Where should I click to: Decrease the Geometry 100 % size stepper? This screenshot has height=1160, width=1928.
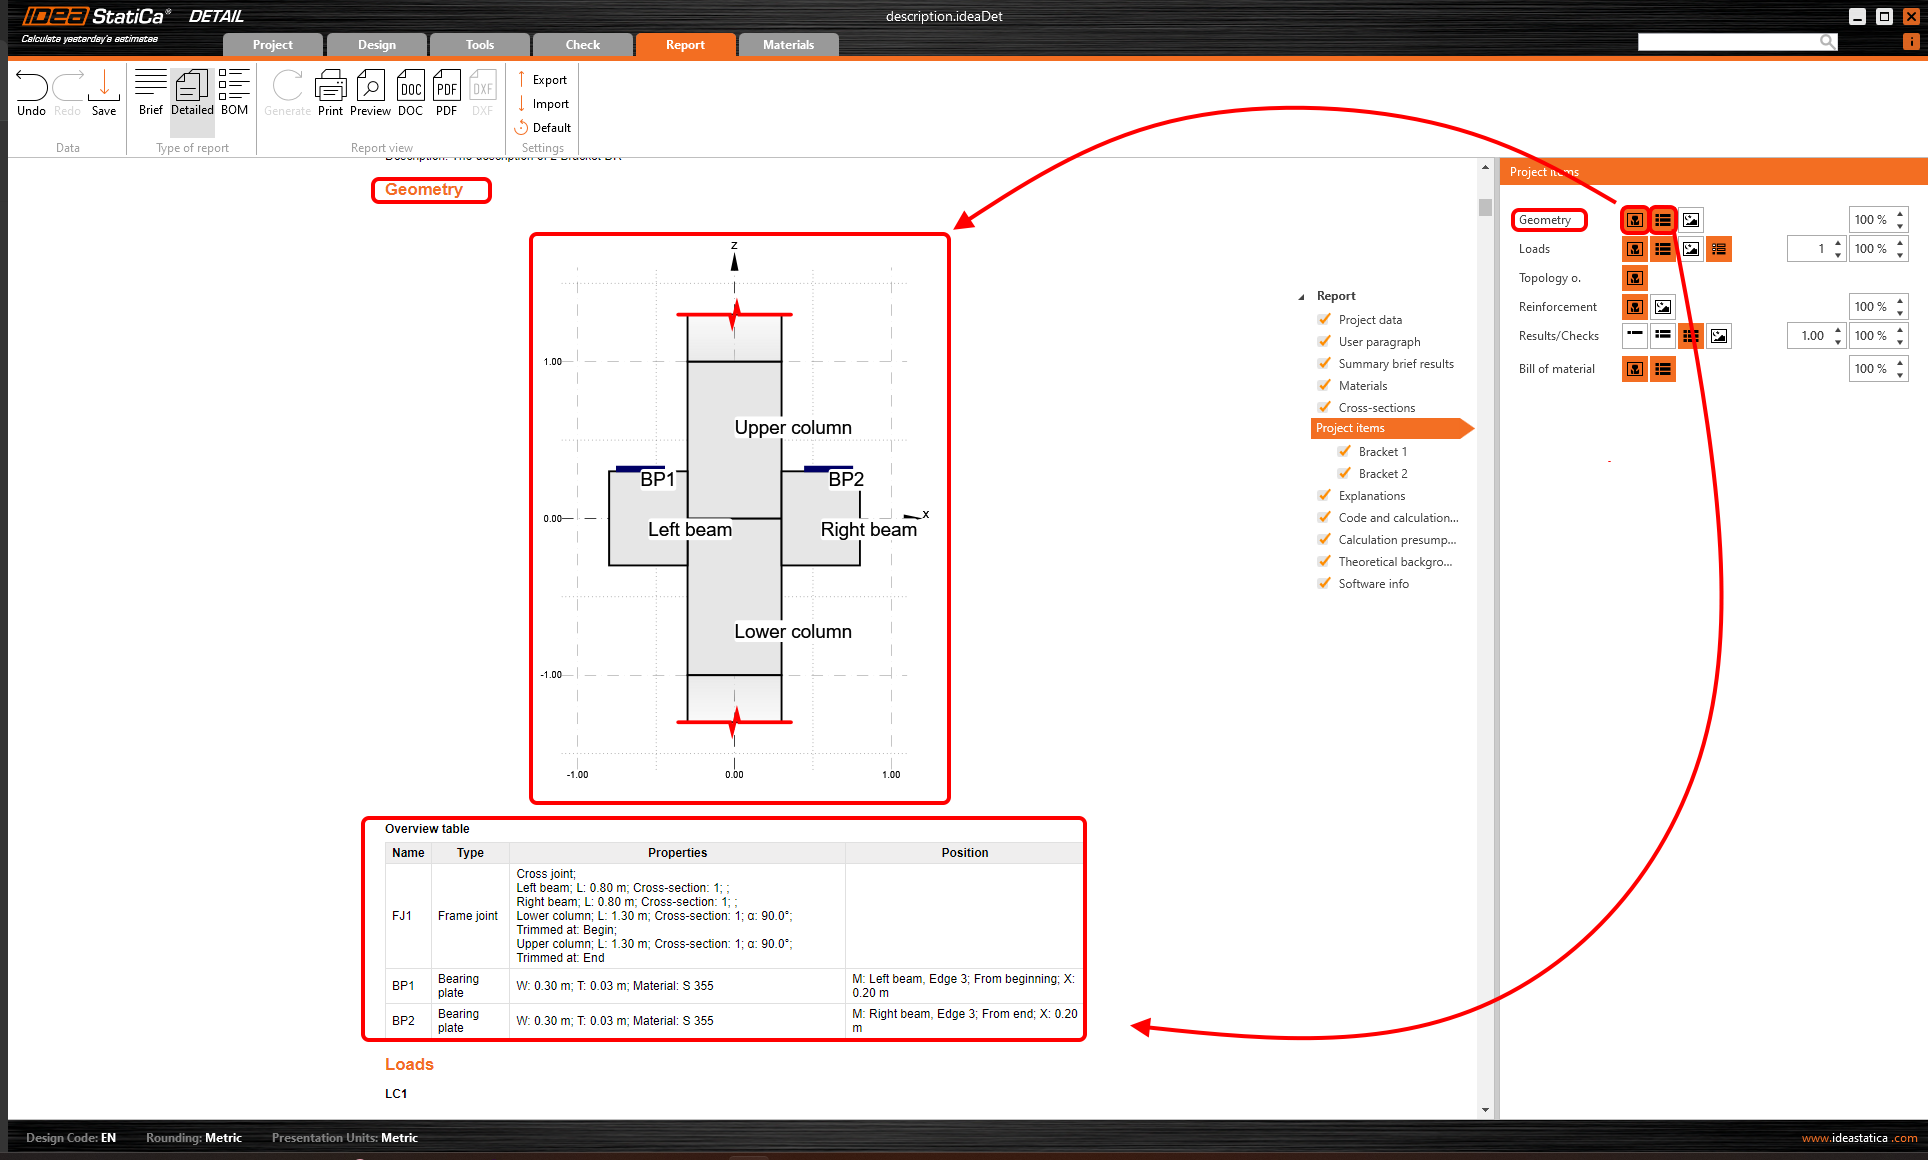(x=1900, y=226)
